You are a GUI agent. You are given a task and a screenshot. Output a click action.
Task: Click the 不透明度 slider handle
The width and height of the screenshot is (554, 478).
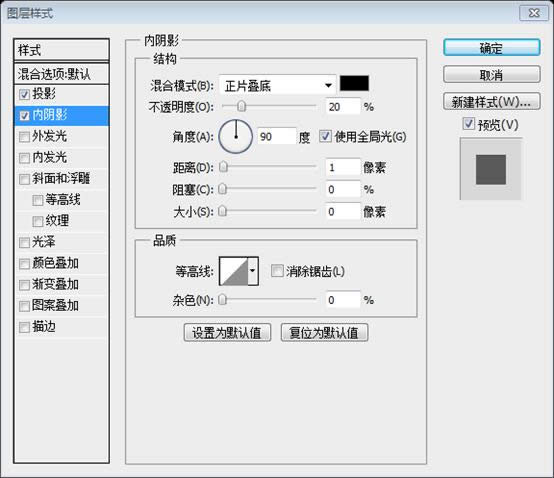[242, 106]
